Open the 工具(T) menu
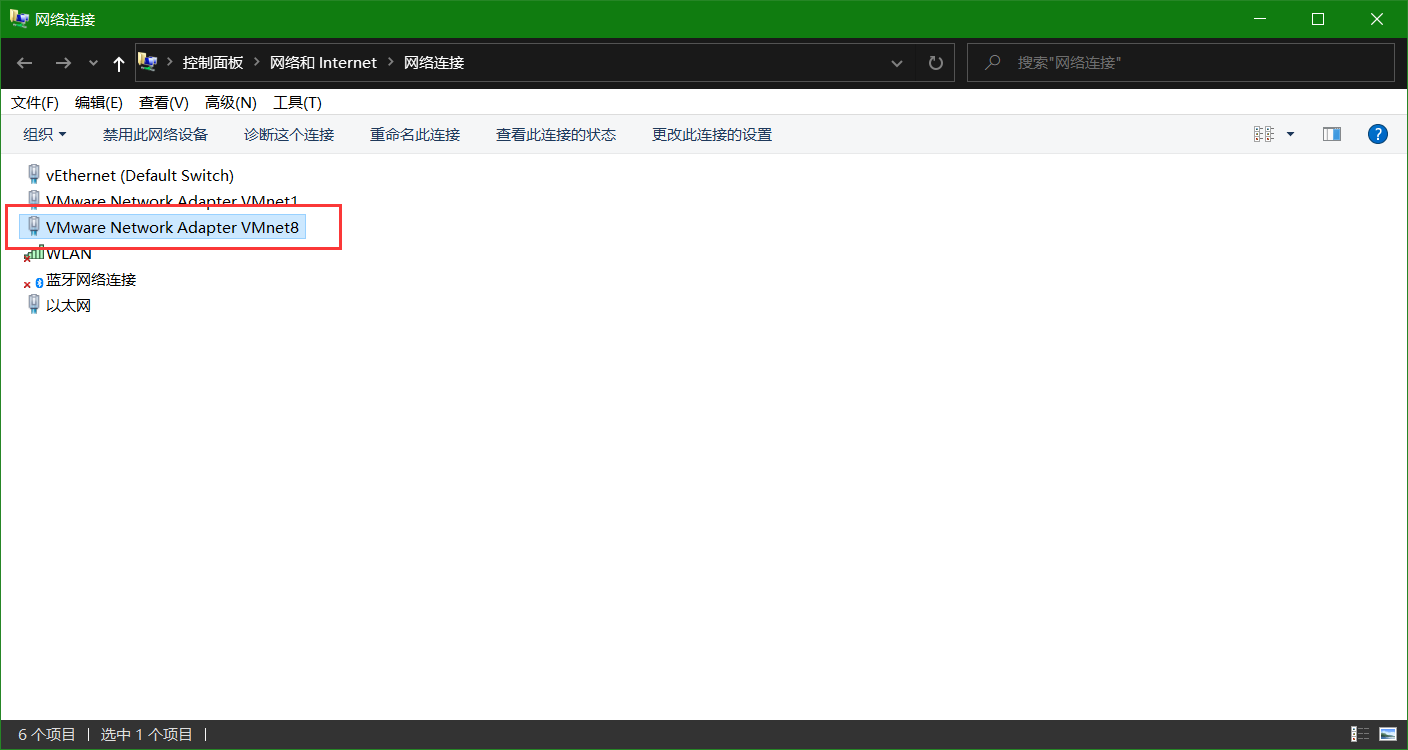Screen dimensions: 1408x750 (x=298, y=103)
